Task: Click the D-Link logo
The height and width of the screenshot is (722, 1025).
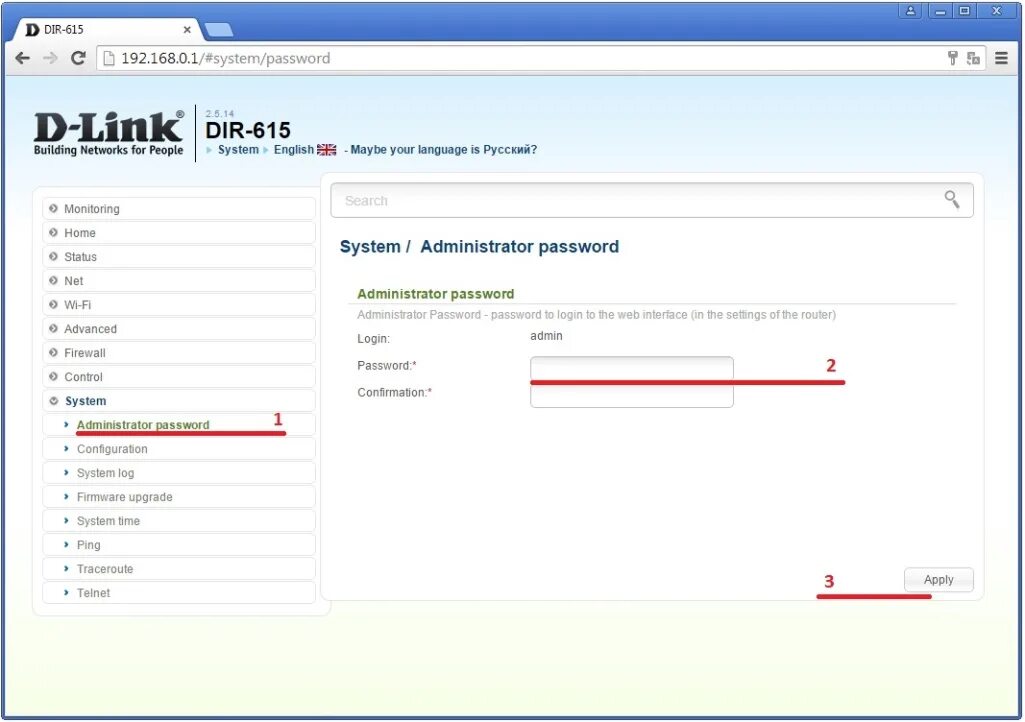Action: coord(109,134)
